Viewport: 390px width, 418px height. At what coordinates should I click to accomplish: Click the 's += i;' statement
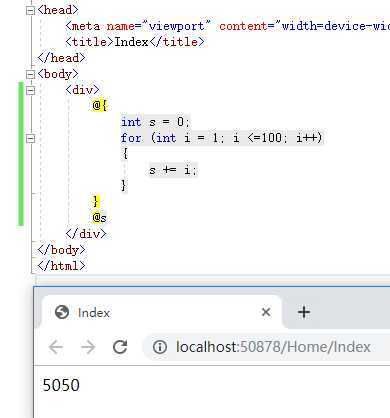coord(173,170)
